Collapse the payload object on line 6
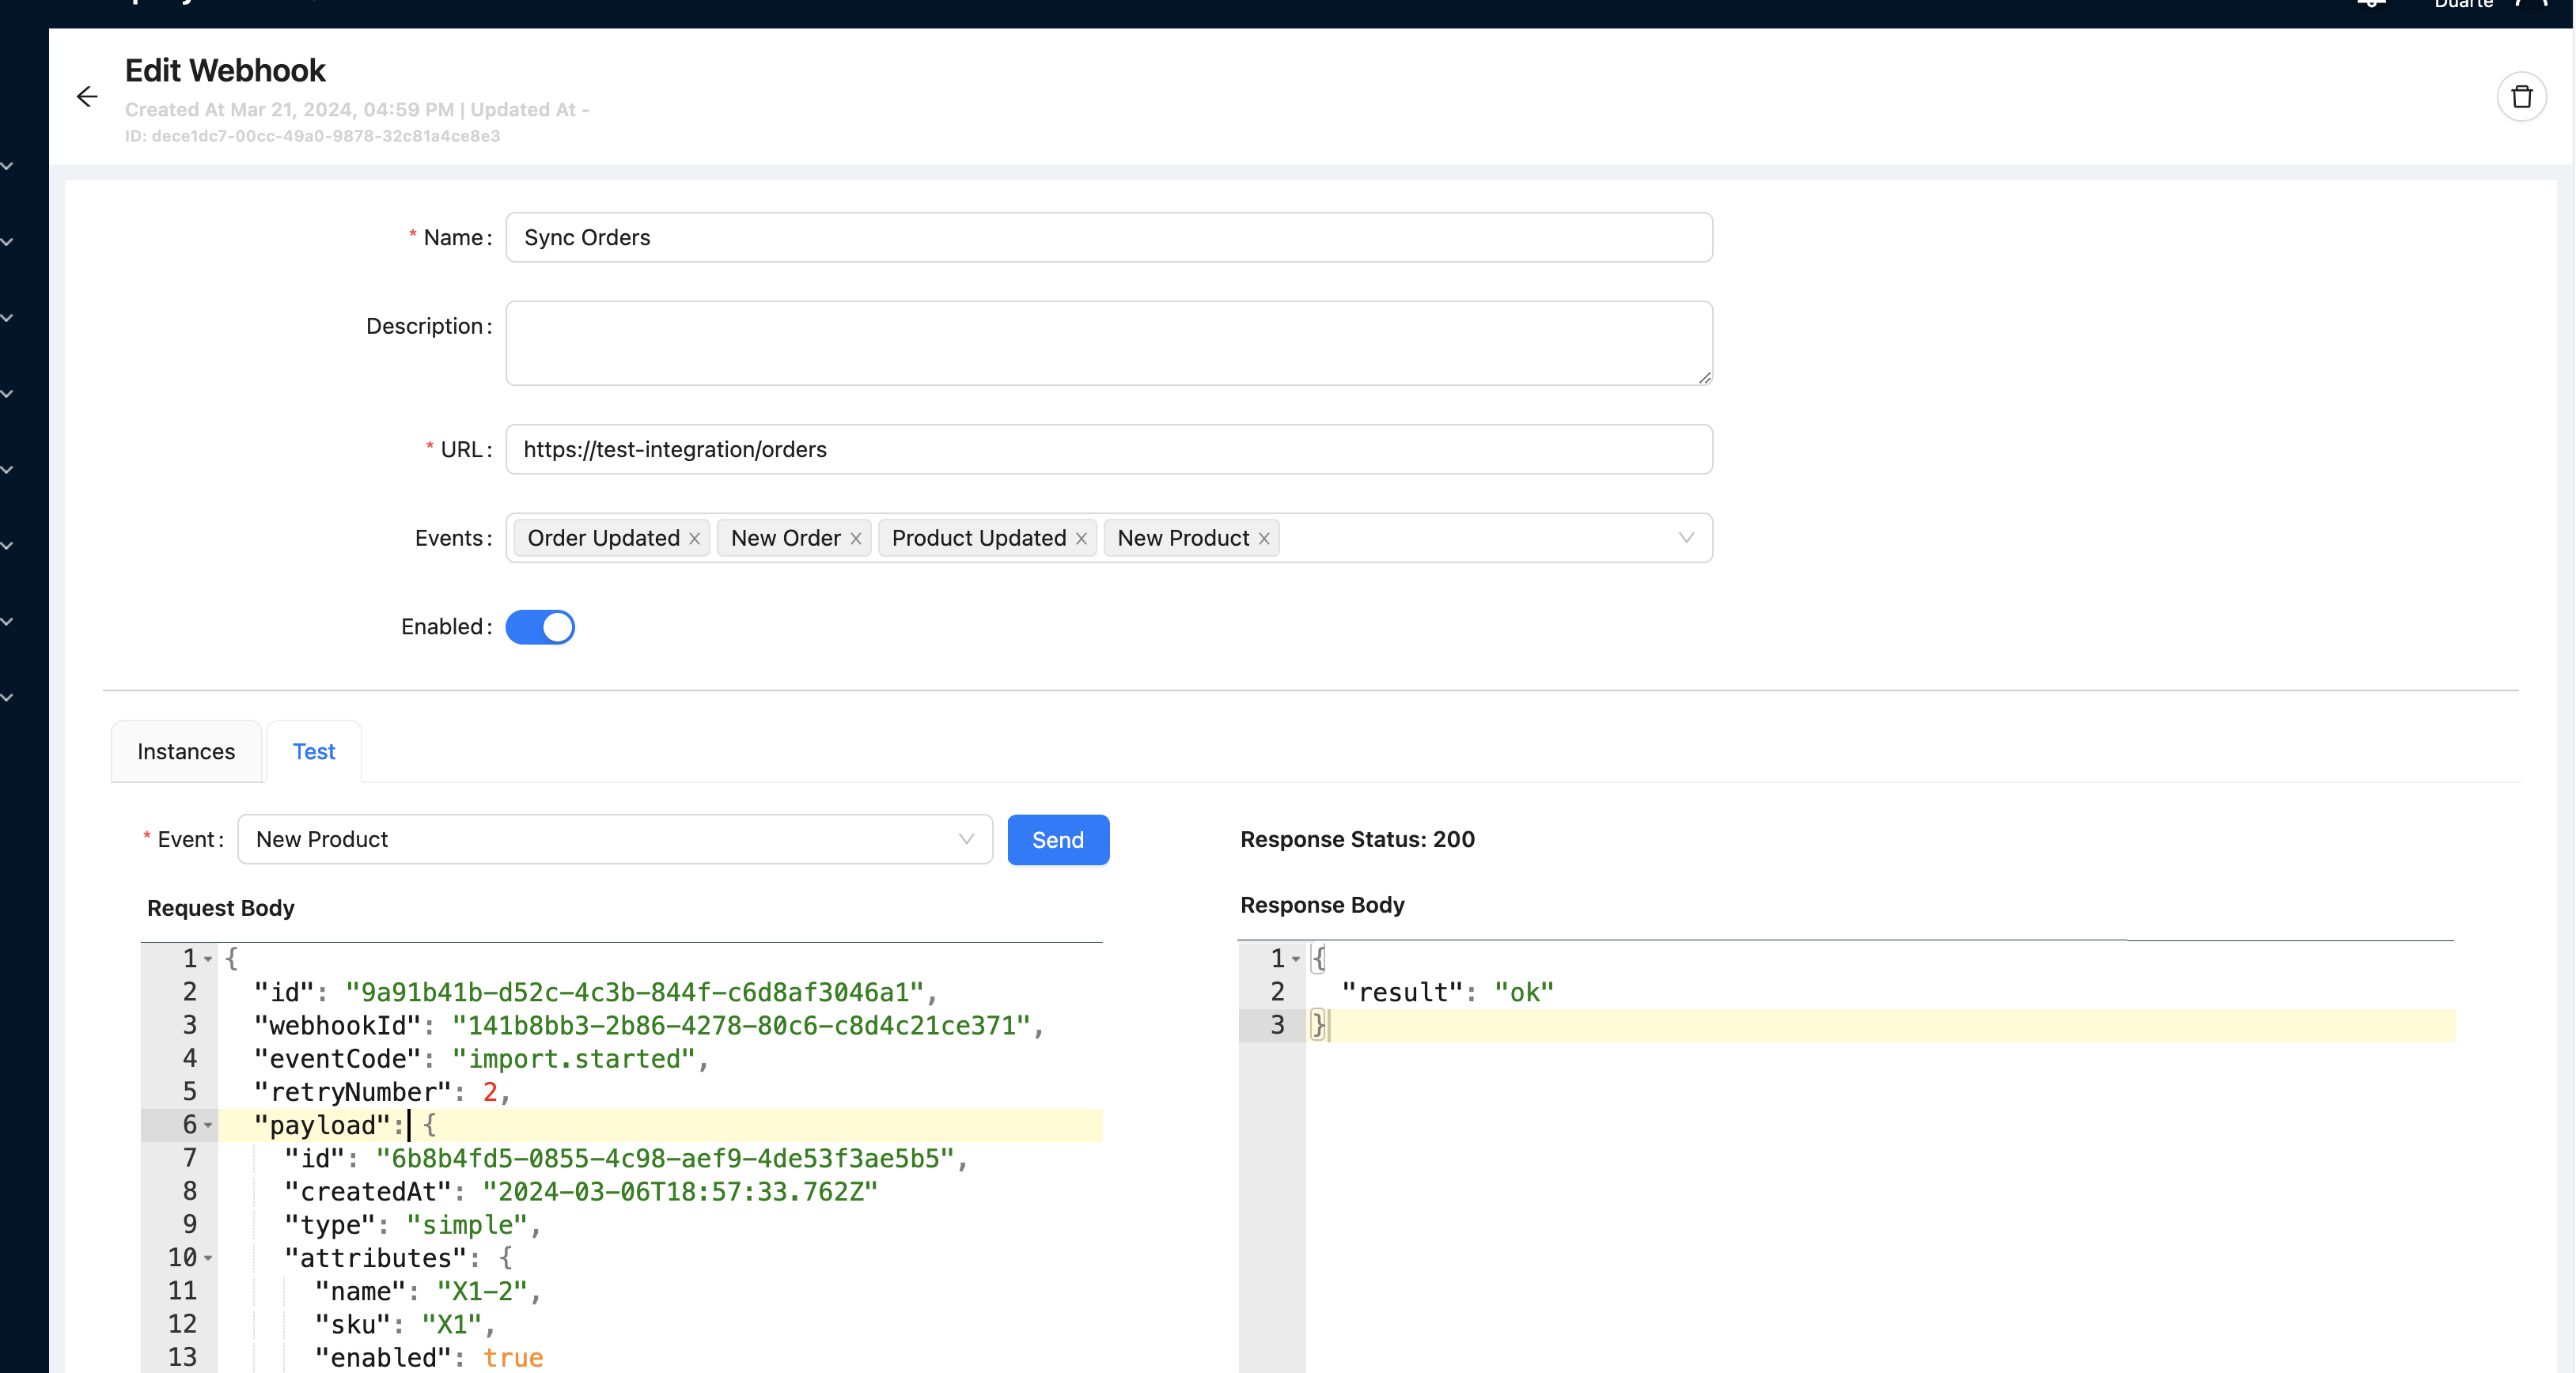This screenshot has height=1373, width=2576. click(208, 1126)
